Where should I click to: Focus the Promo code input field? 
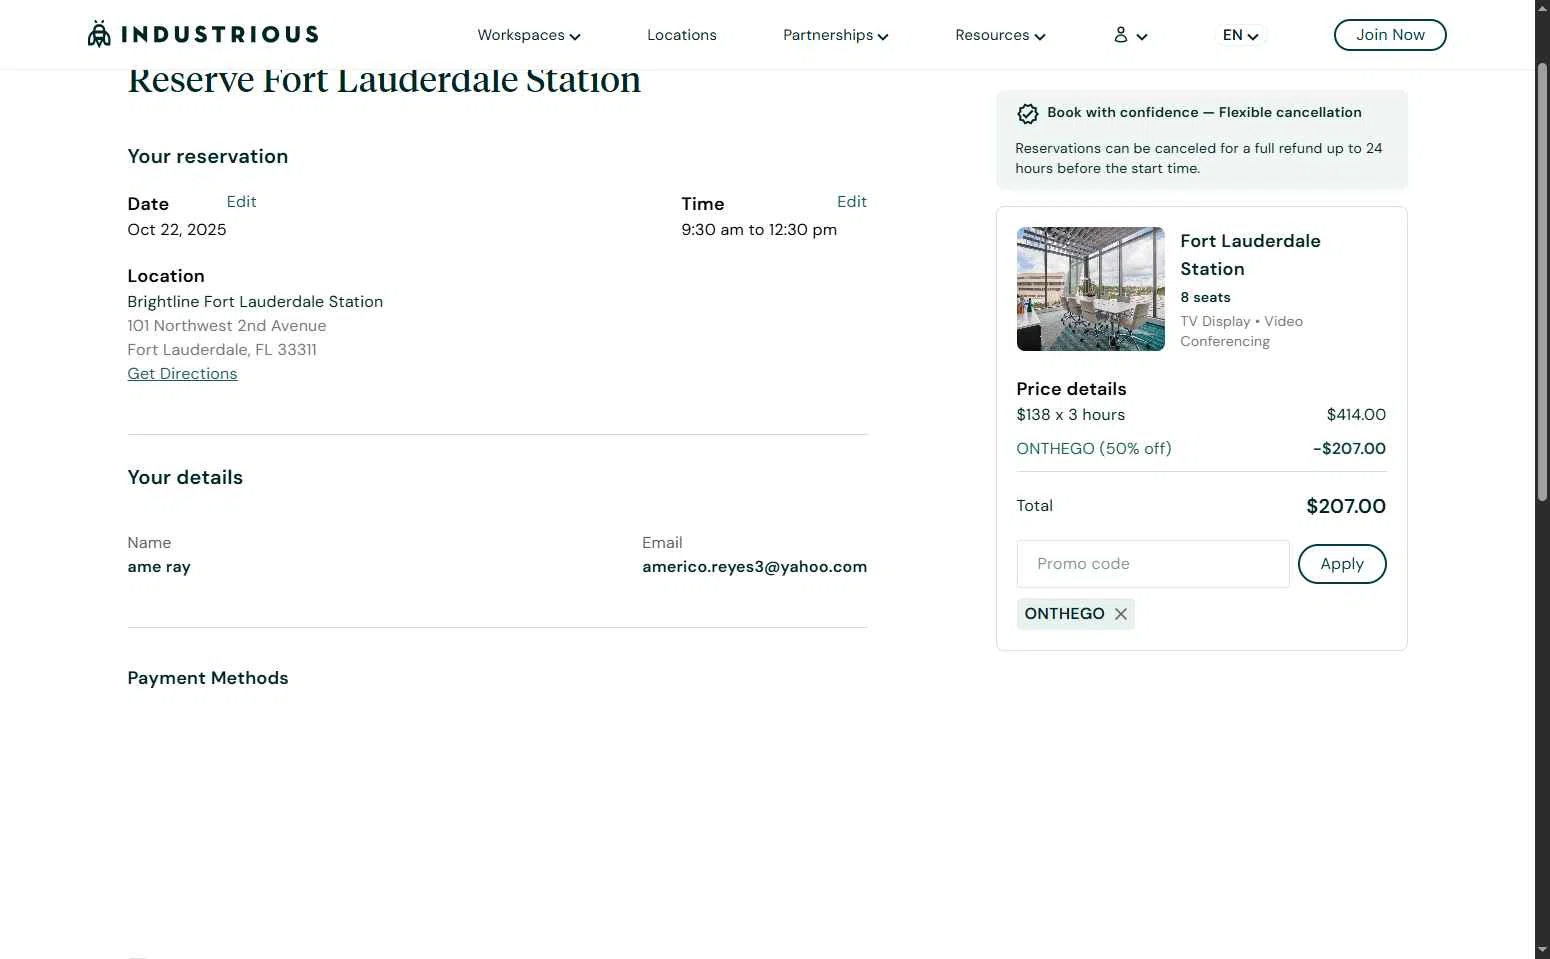1153,564
